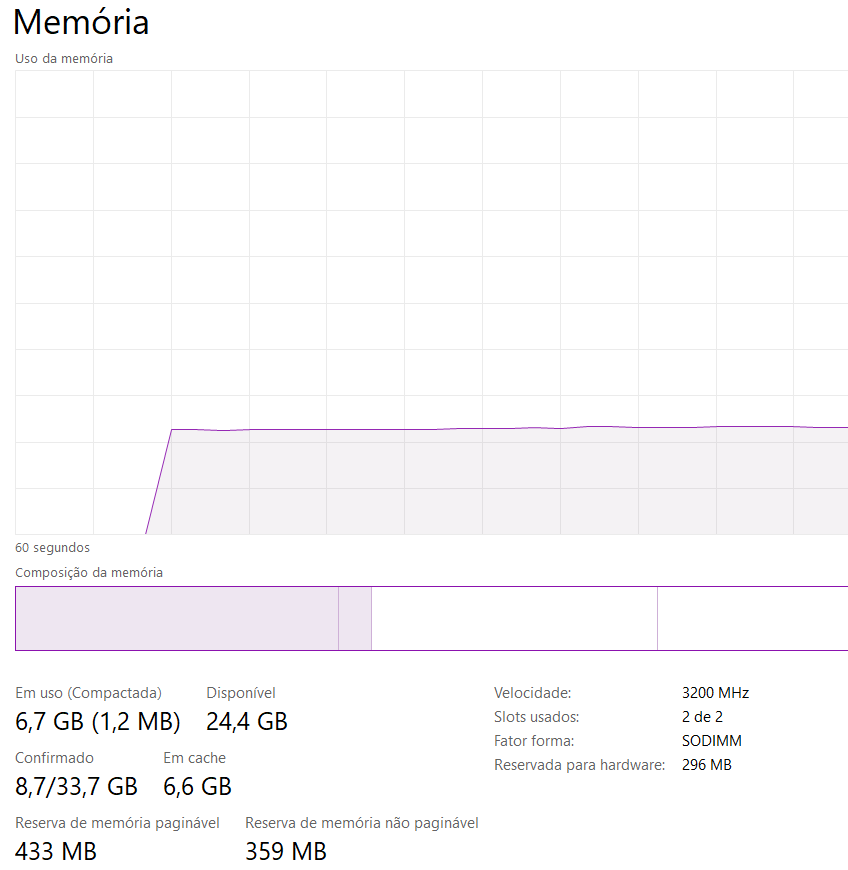Click the 'Reserva de memória paginável' label
Viewport: 848px width, 870px height.
[x=117, y=823]
